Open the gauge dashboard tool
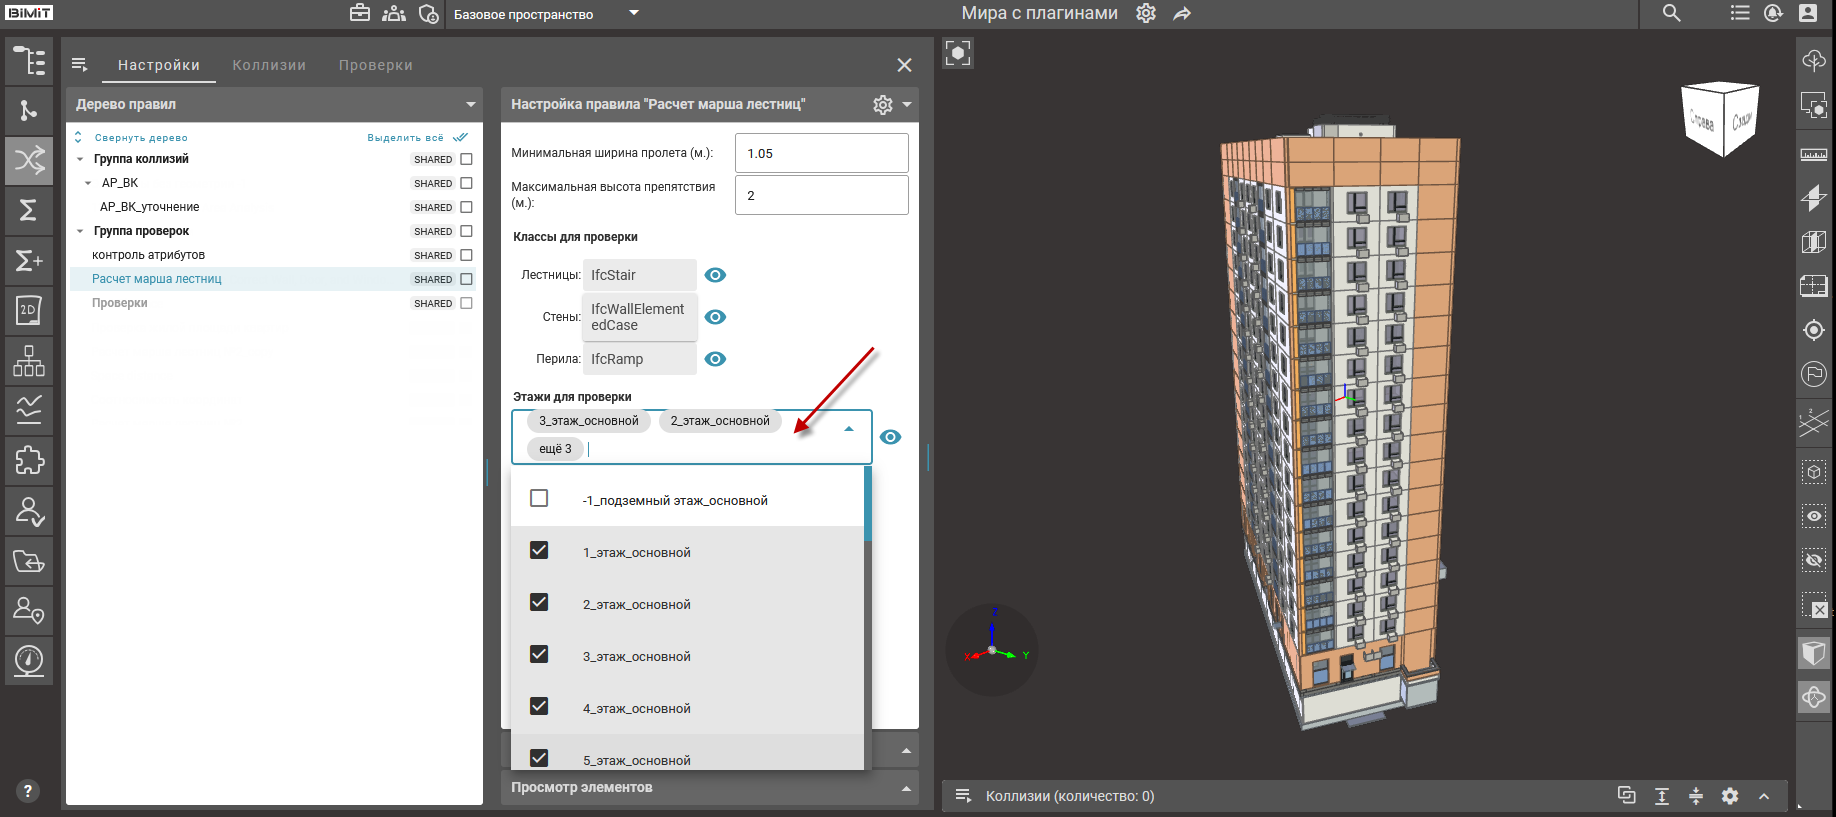Image resolution: width=1836 pixels, height=817 pixels. [29, 660]
